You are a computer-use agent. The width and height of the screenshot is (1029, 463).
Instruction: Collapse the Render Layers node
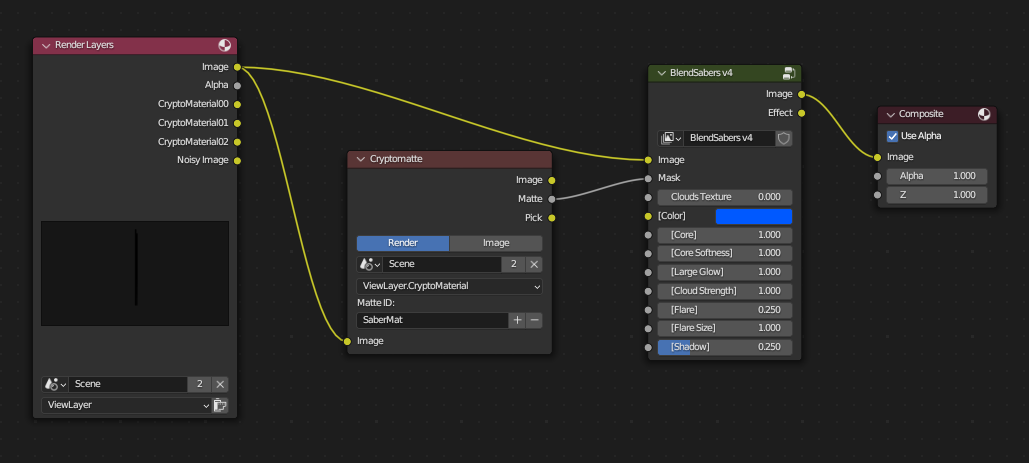46,45
